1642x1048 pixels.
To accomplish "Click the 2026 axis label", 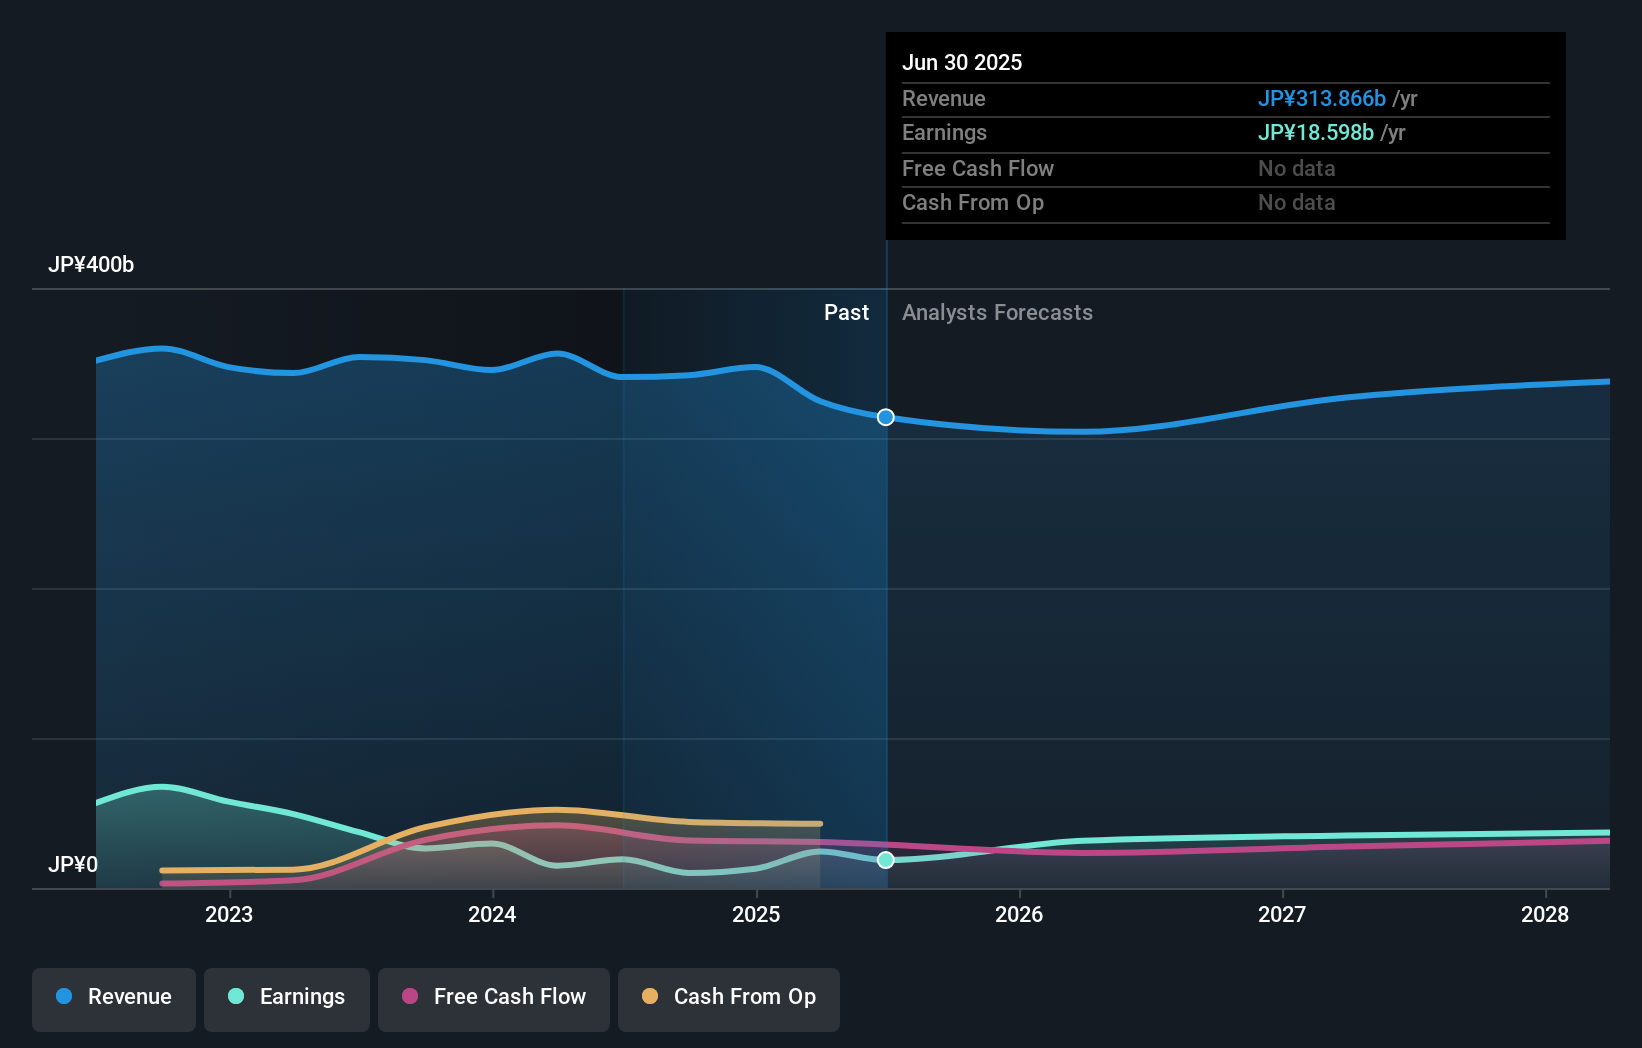I will click(1019, 913).
